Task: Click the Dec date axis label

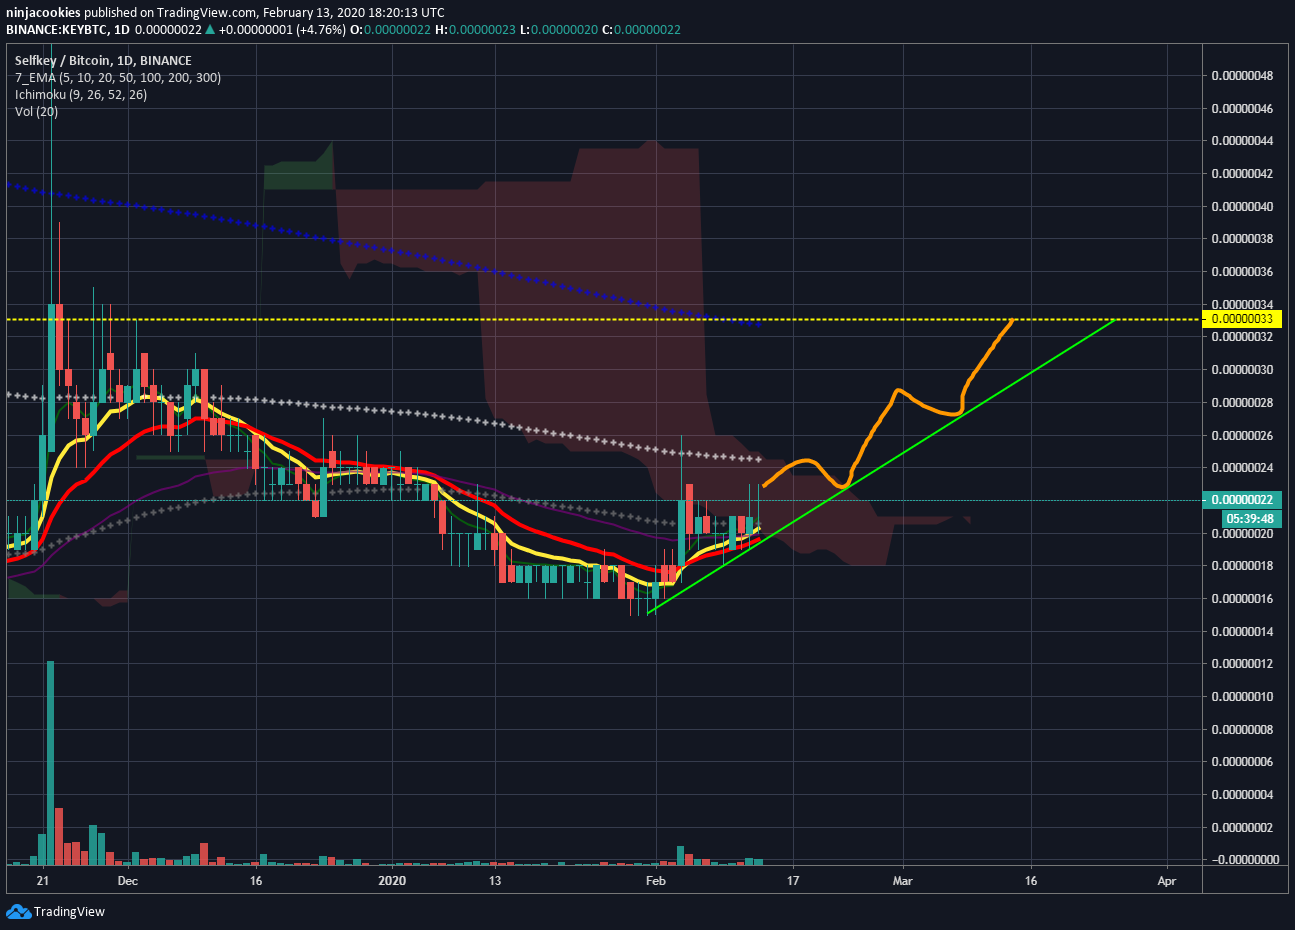Action: pos(127,881)
